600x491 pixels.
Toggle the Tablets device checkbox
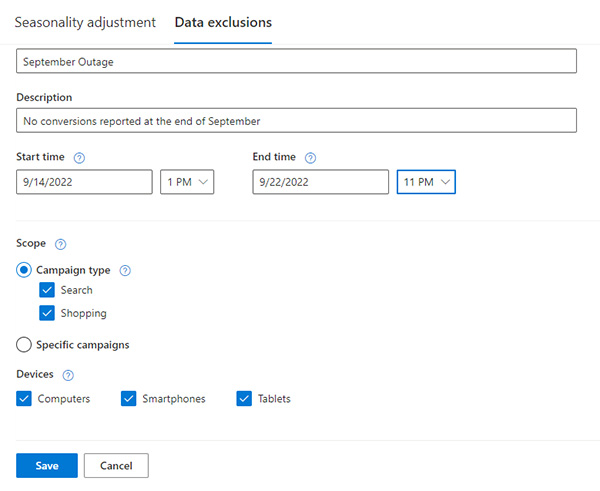coord(244,398)
